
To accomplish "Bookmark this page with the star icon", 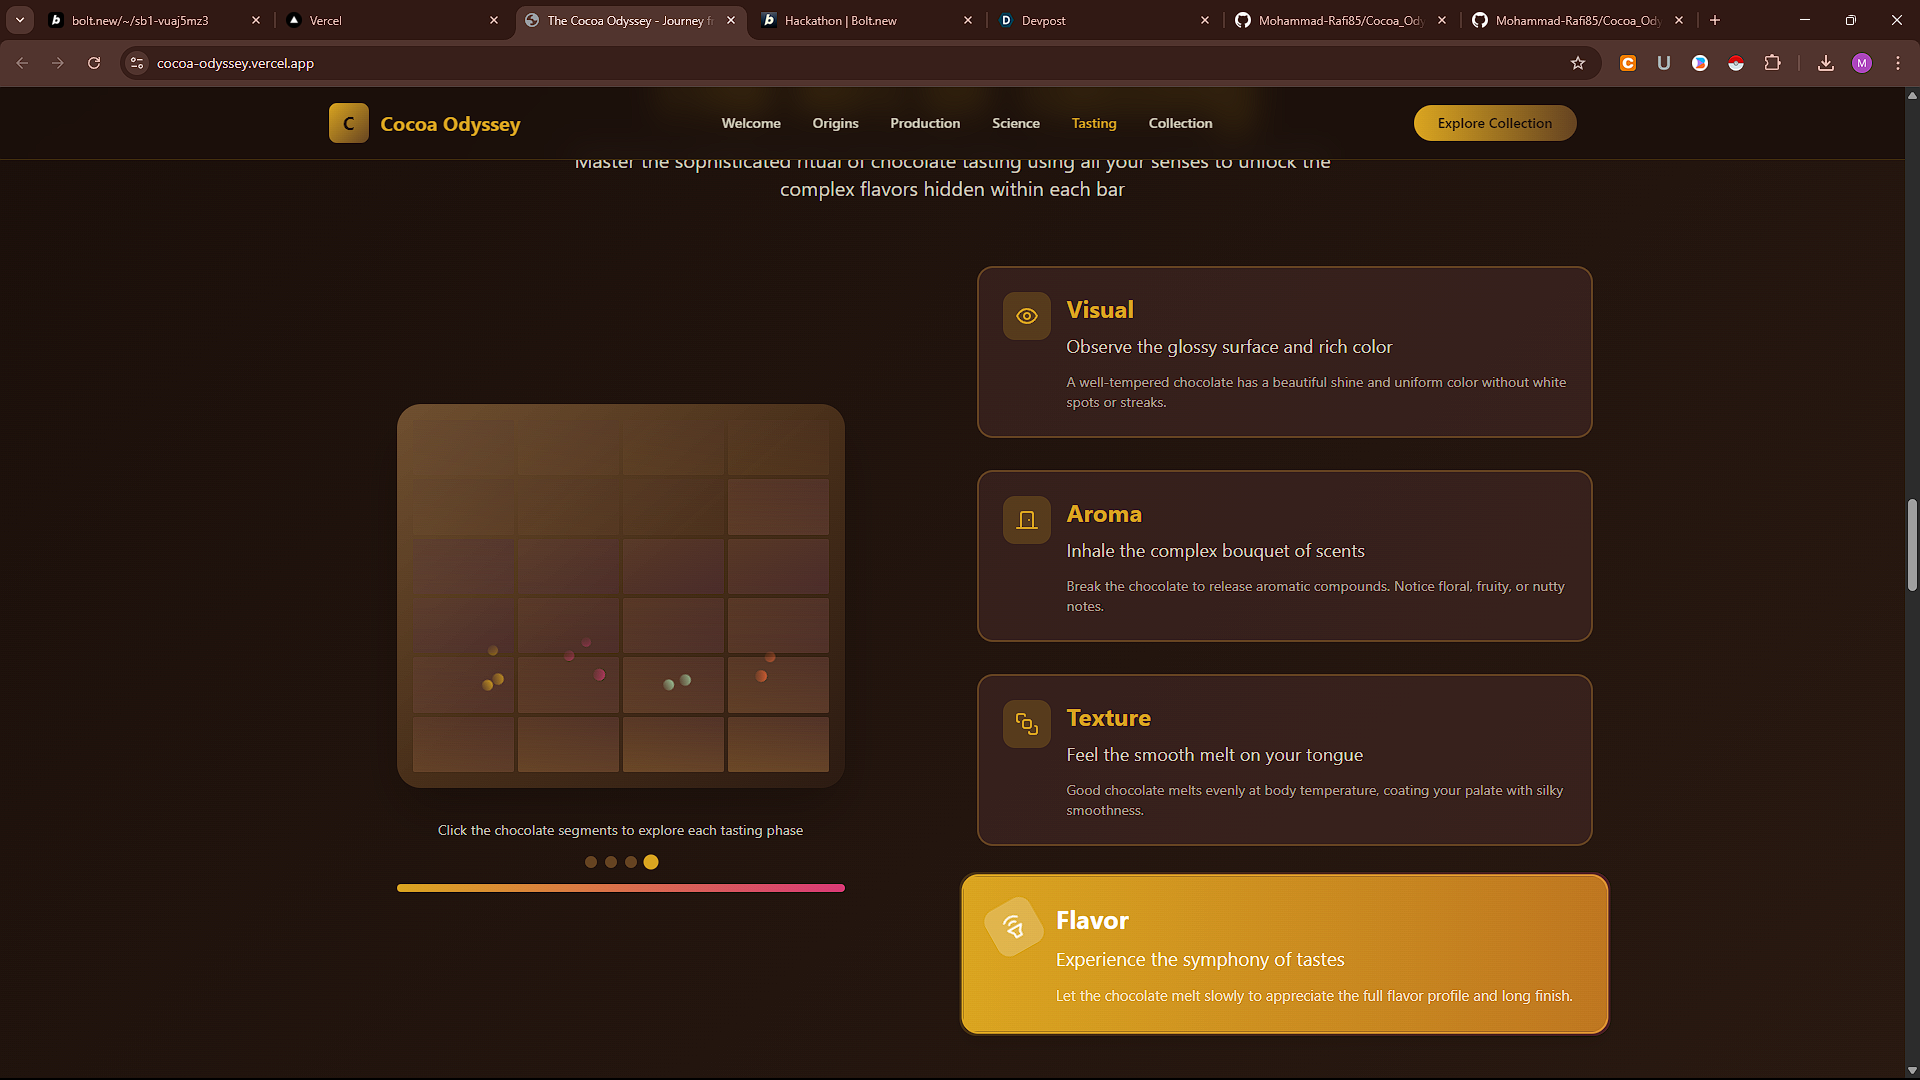I will [x=1578, y=62].
